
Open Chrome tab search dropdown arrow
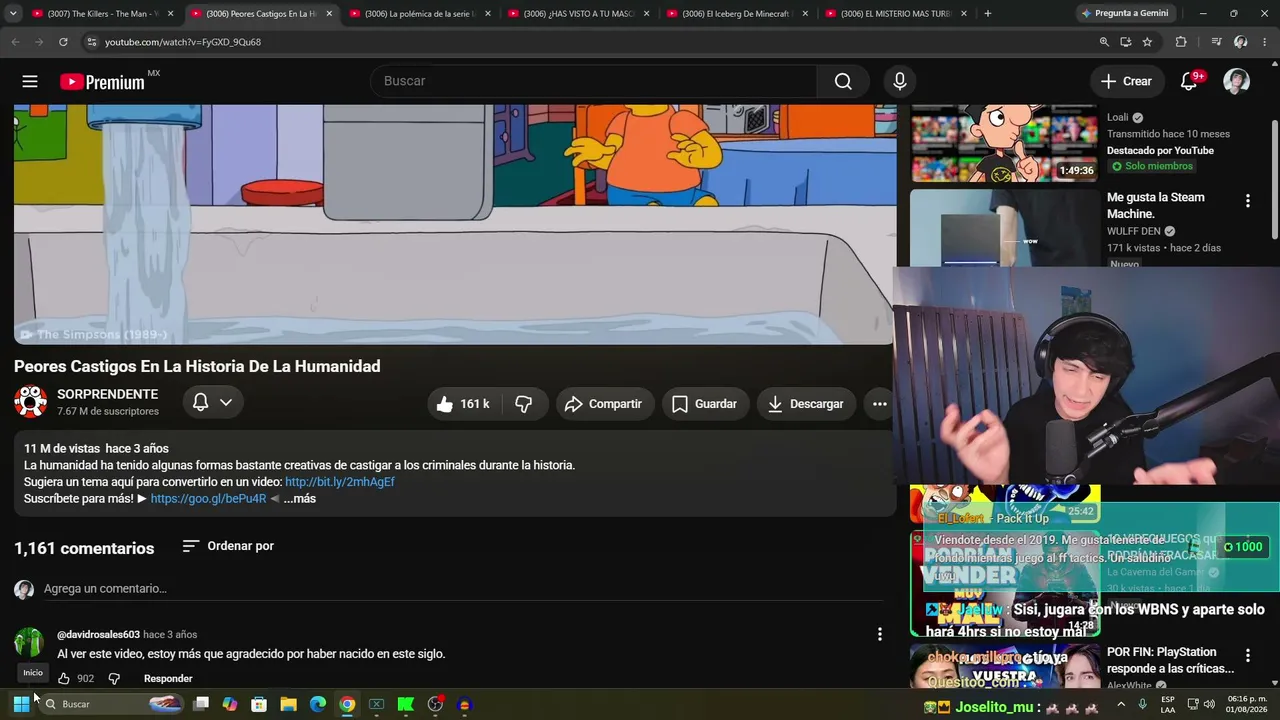13,14
